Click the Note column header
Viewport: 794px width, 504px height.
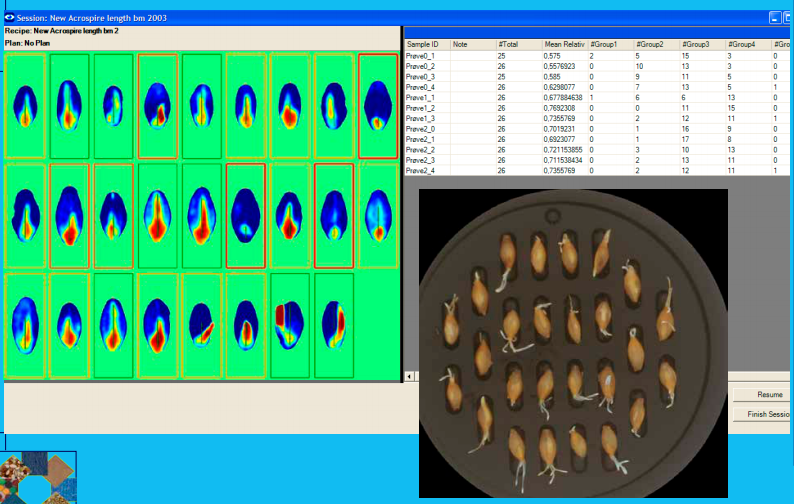pos(472,44)
